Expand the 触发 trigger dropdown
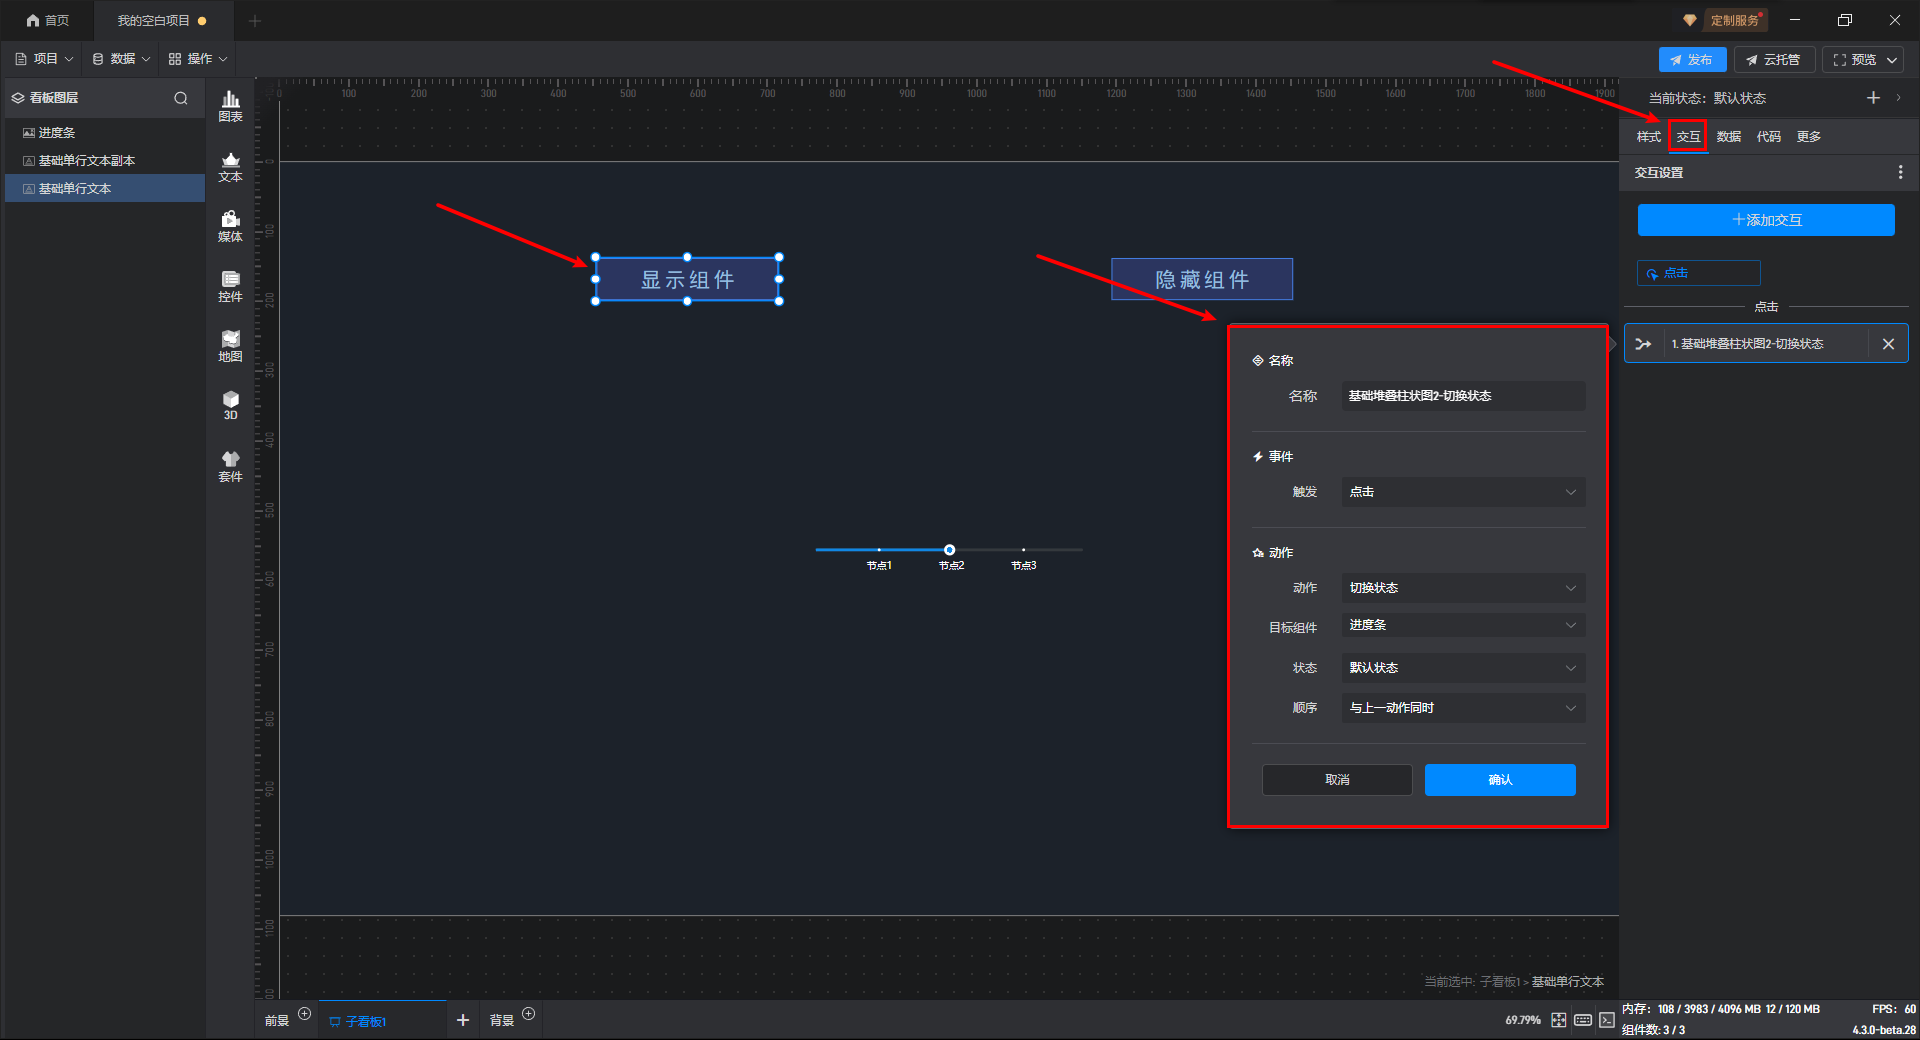 (x=1462, y=492)
